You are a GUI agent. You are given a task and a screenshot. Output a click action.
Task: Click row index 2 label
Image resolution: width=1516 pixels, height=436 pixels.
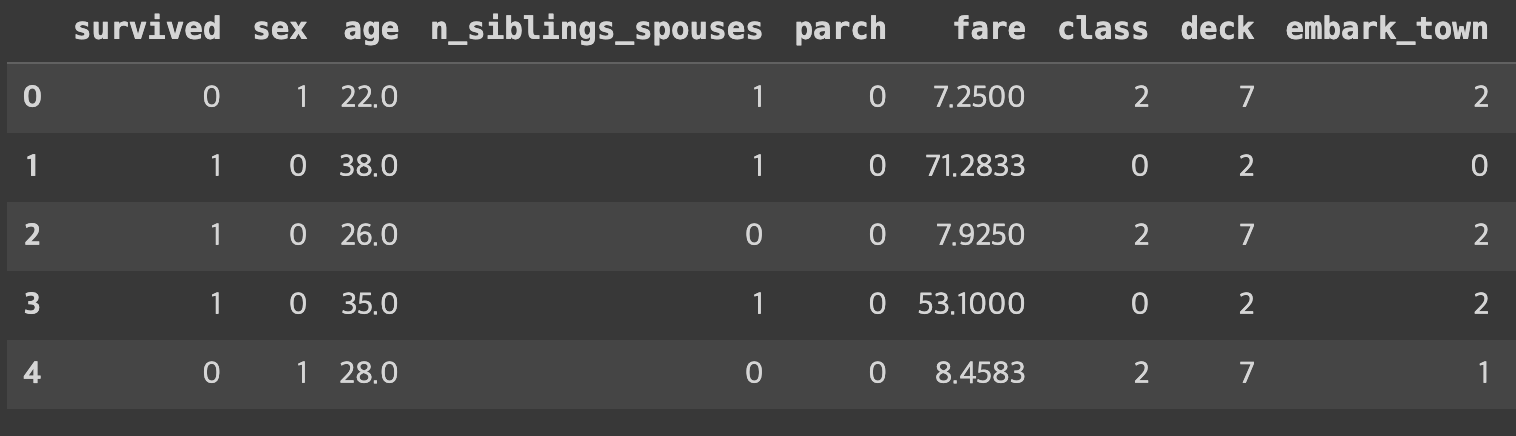coord(32,235)
